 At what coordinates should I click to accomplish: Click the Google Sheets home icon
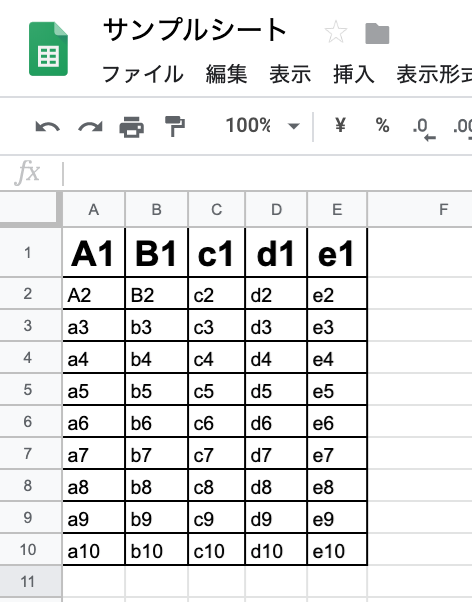(48, 49)
